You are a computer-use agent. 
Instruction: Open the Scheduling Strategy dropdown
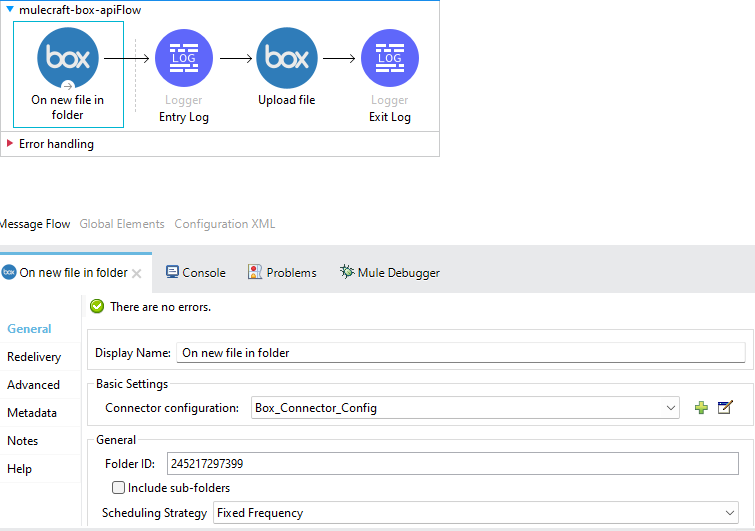click(x=729, y=513)
